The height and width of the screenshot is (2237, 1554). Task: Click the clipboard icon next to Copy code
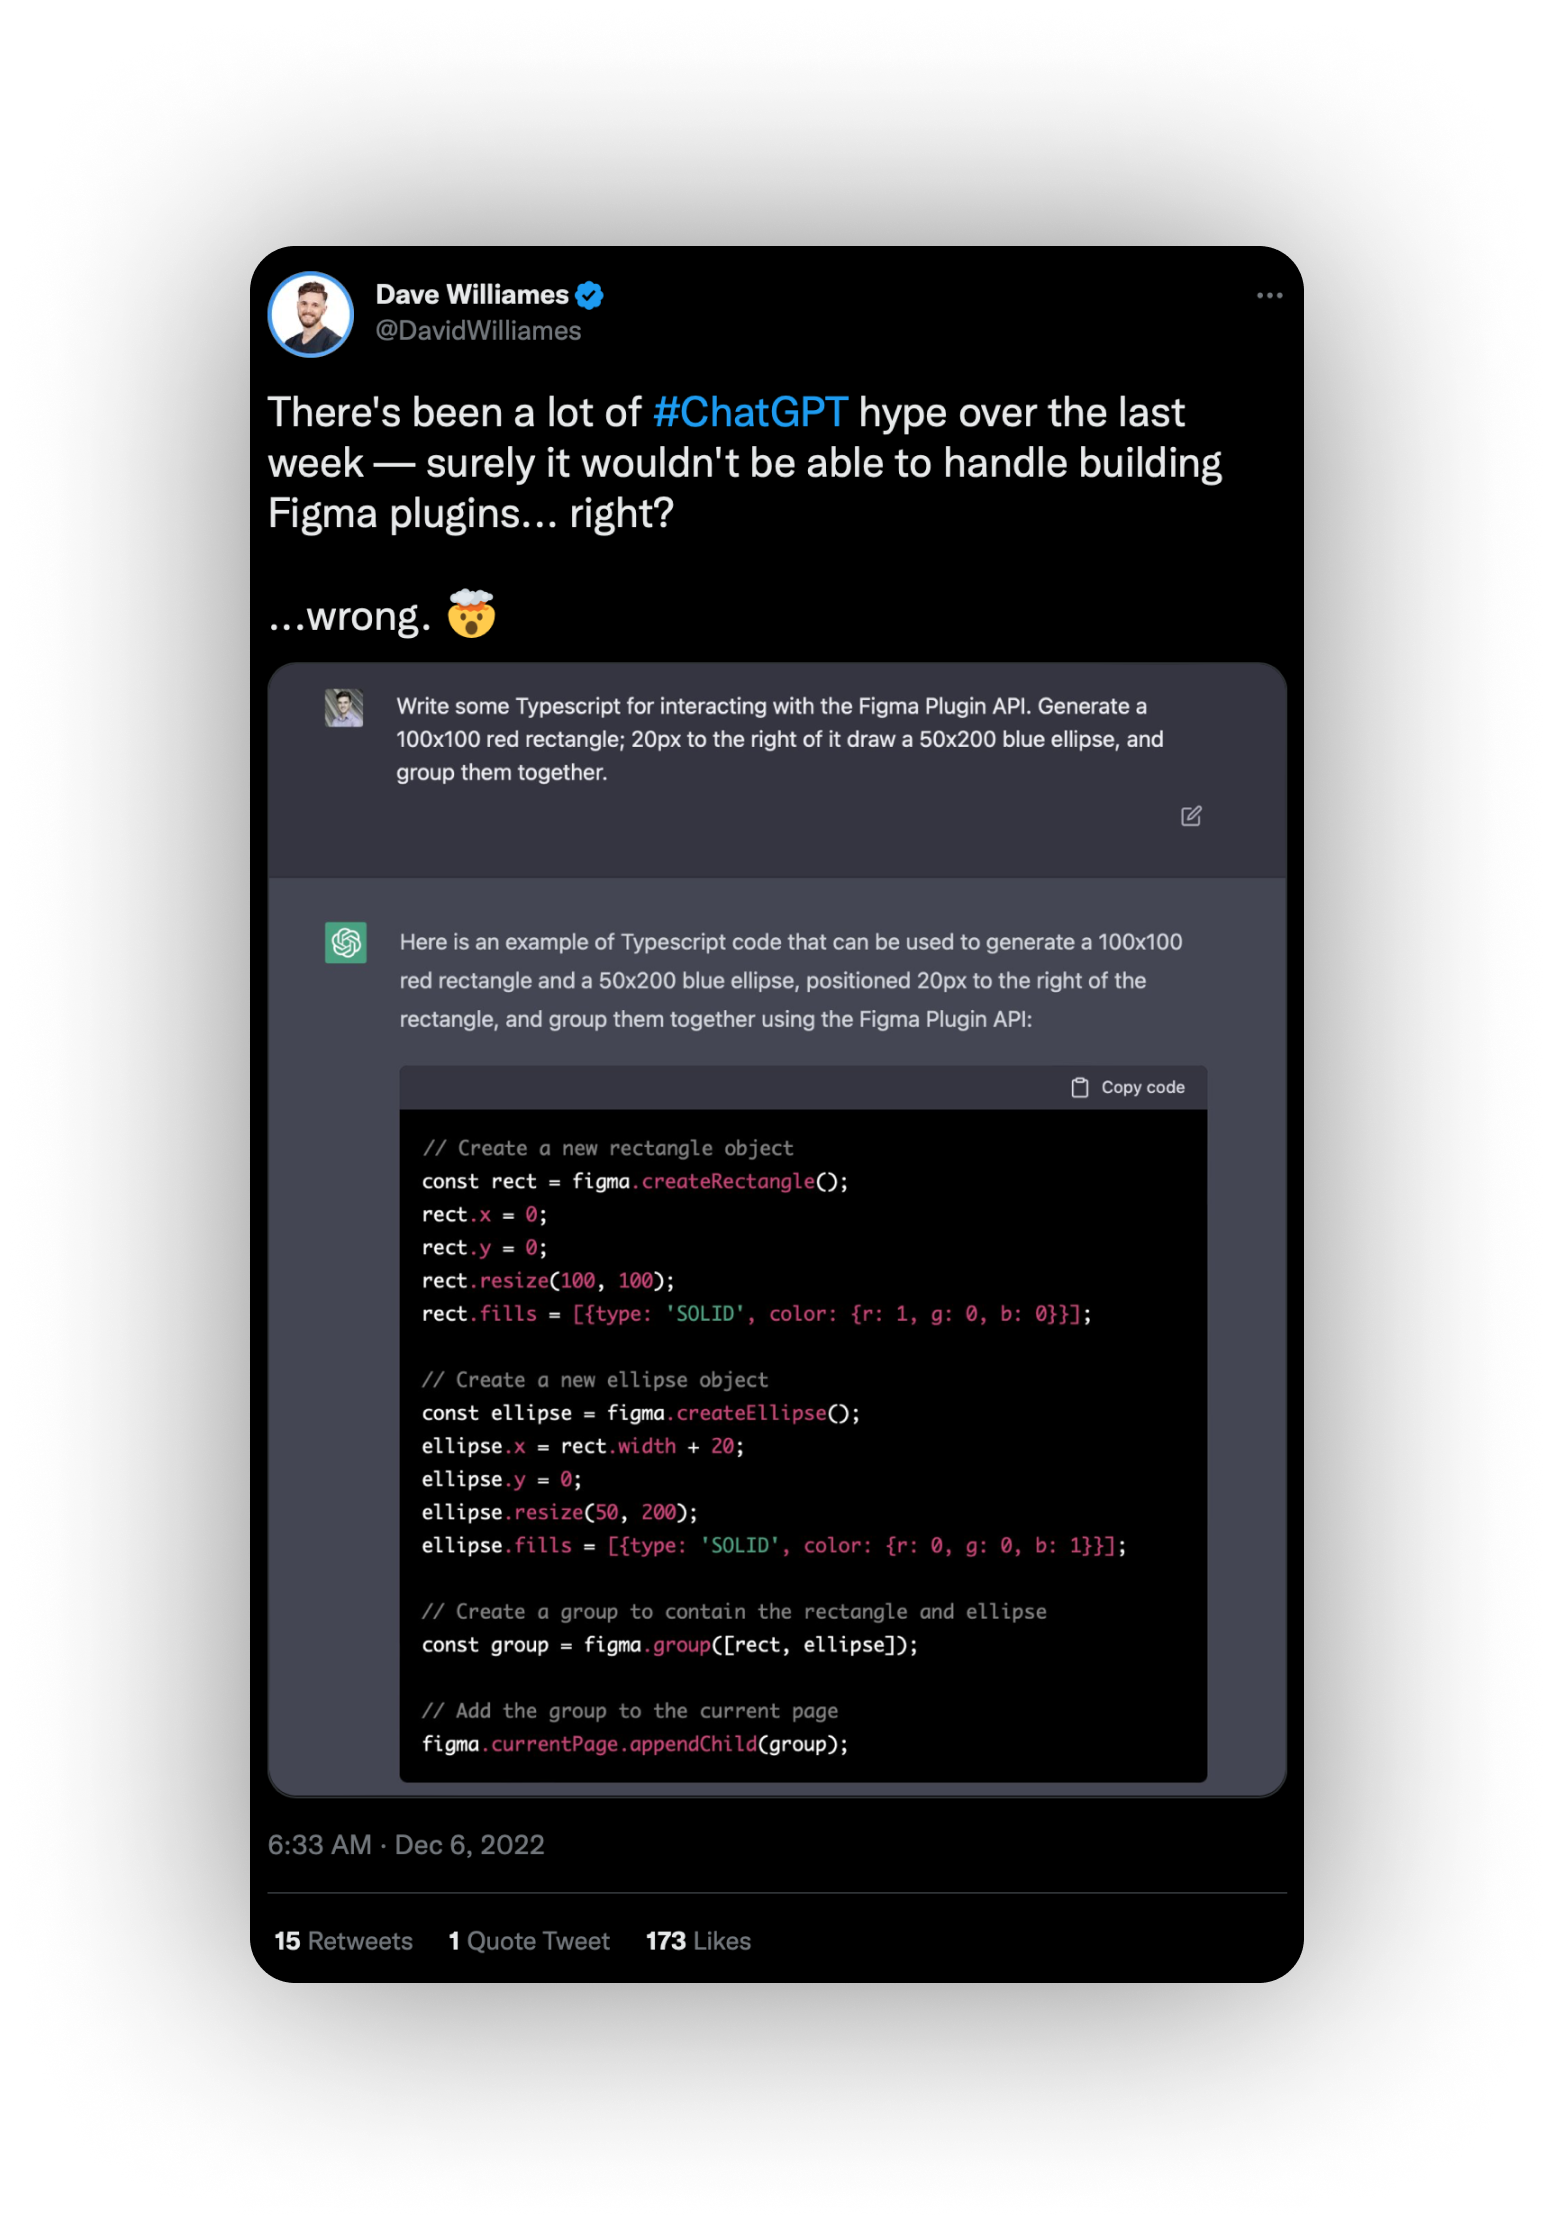click(x=1080, y=1086)
